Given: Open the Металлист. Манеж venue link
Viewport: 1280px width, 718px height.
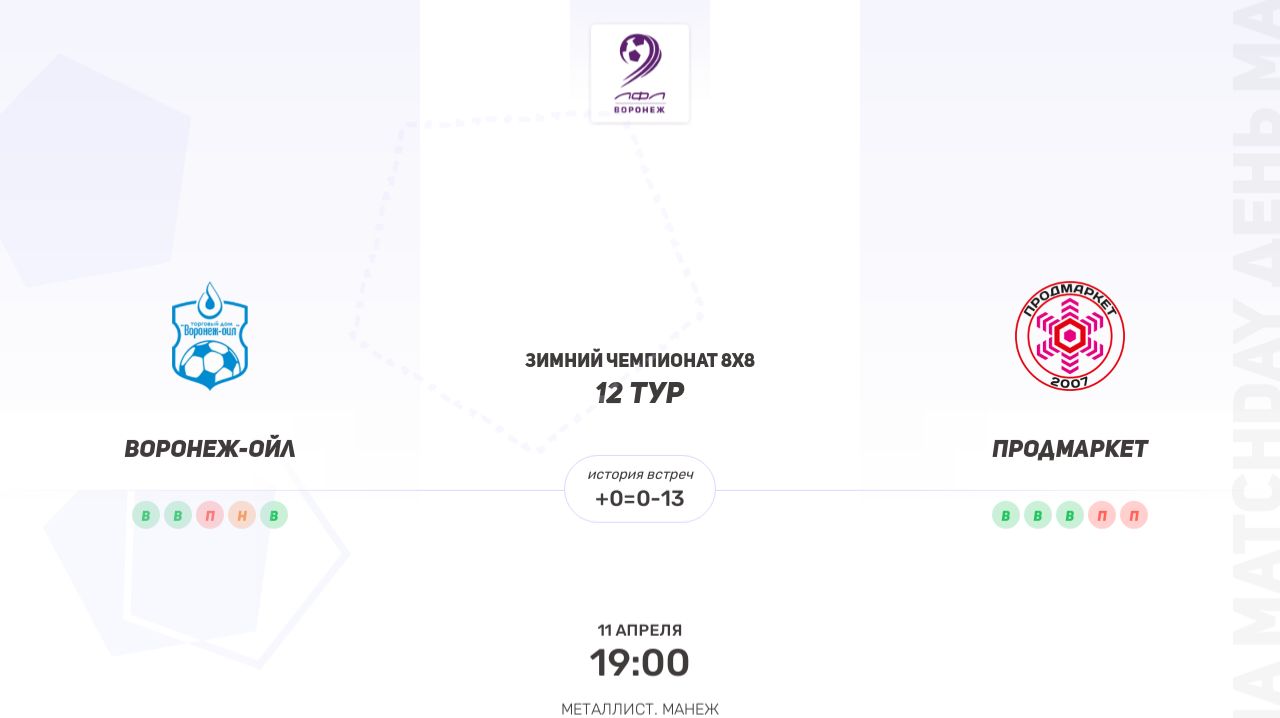Looking at the screenshot, I should 640,709.
